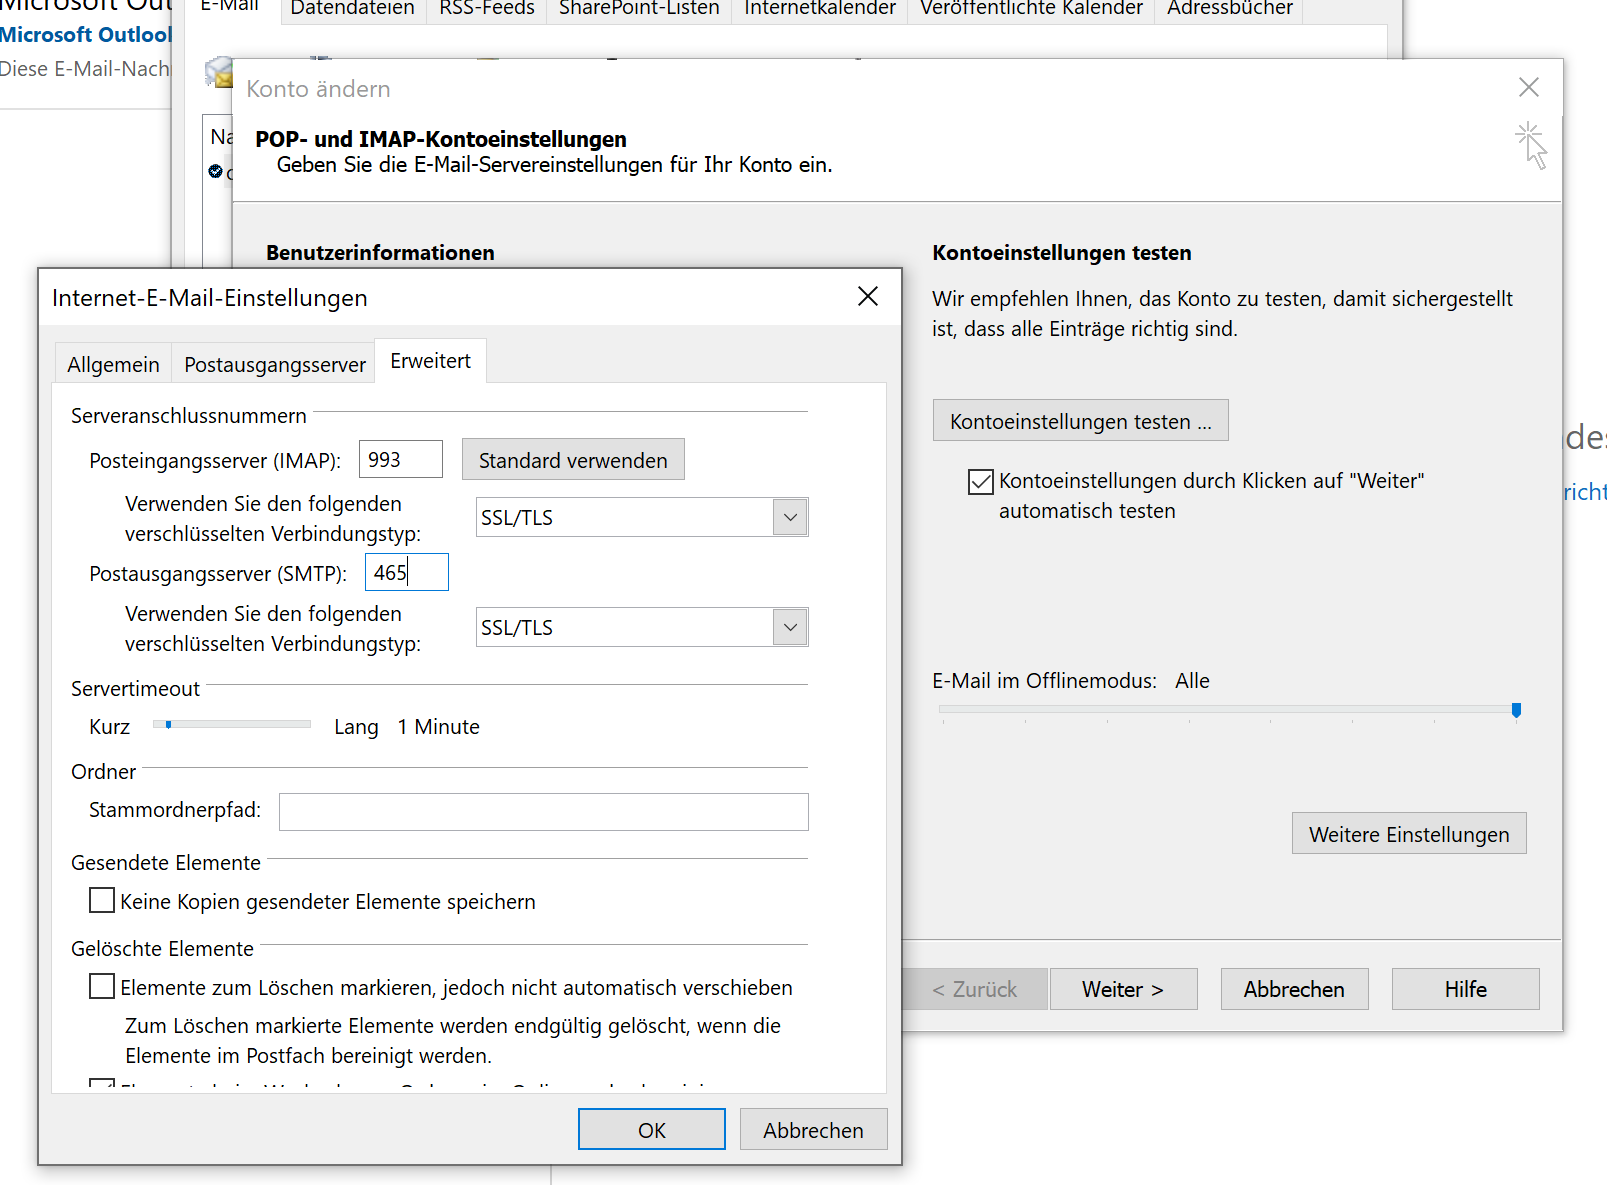Click the Standard verwenden button
The image size is (1607, 1185).
573,460
